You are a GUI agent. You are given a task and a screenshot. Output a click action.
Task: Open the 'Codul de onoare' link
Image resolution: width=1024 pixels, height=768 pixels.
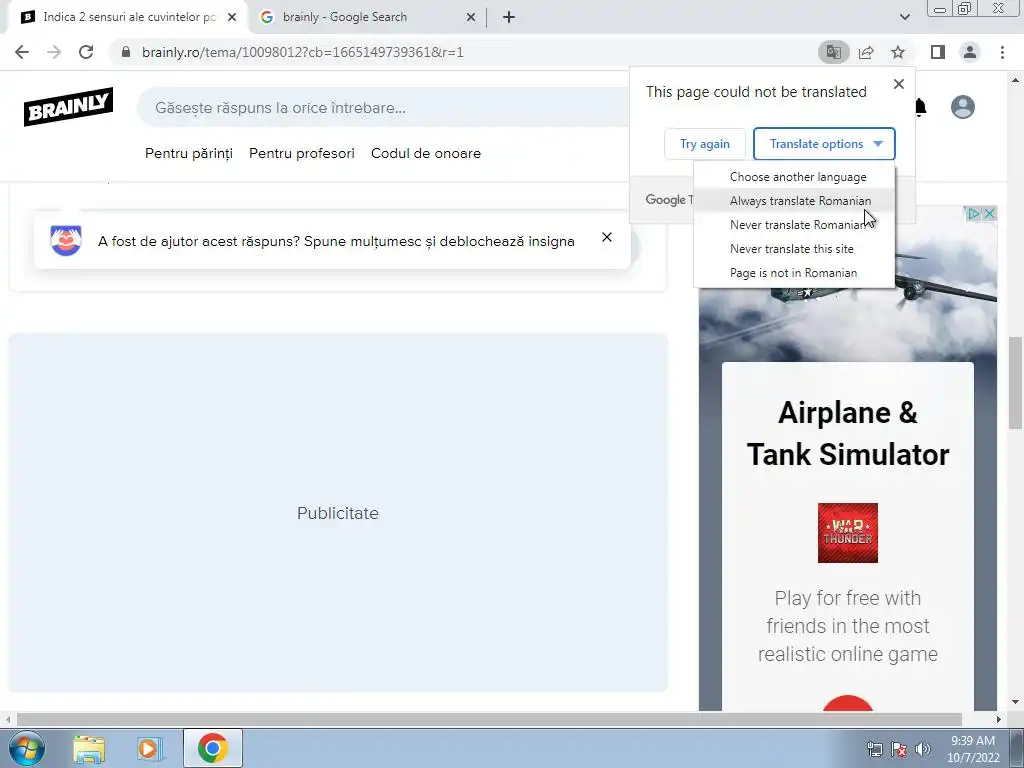coord(426,153)
